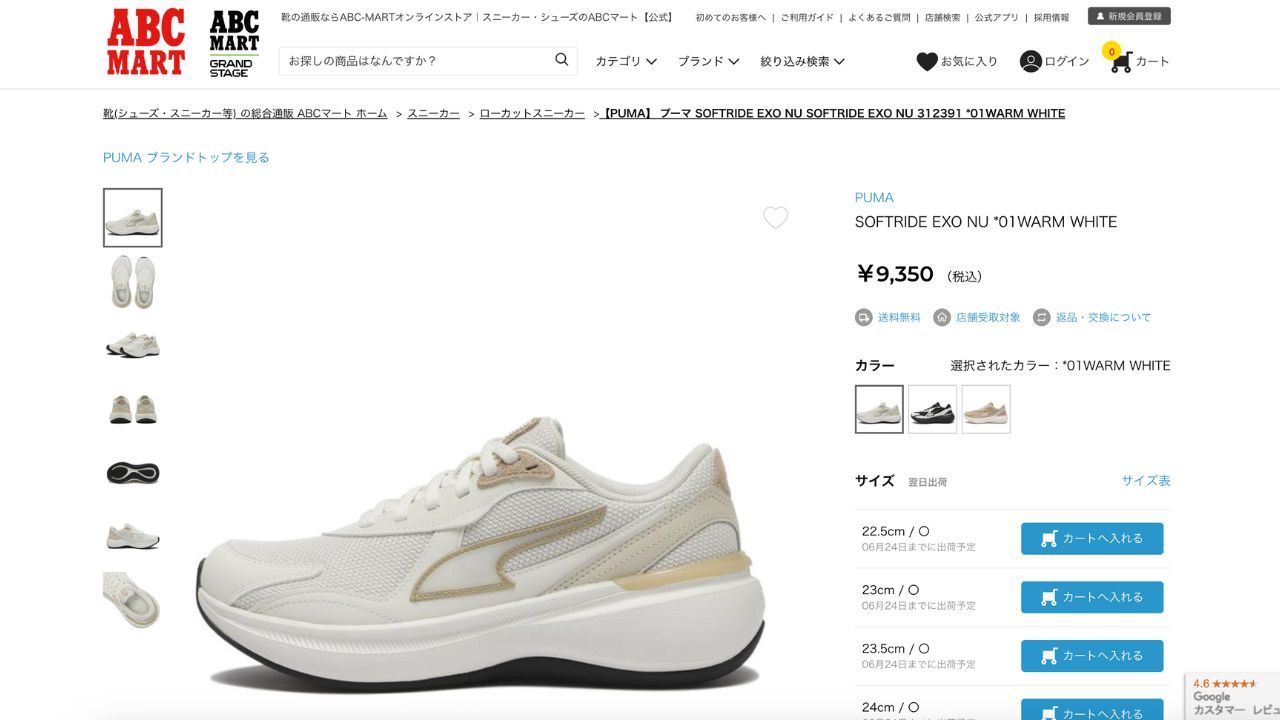Go to ABC MART home logo
This screenshot has width=1280, height=720.
(146, 42)
